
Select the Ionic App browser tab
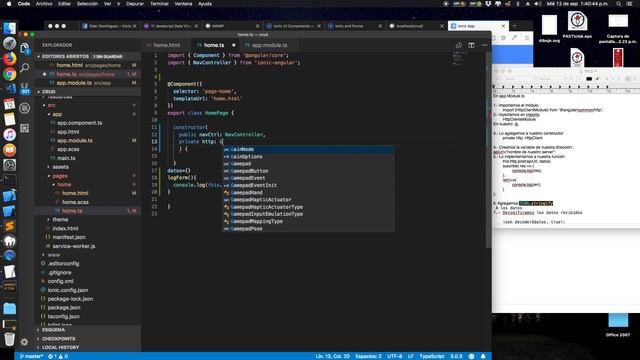478,26
